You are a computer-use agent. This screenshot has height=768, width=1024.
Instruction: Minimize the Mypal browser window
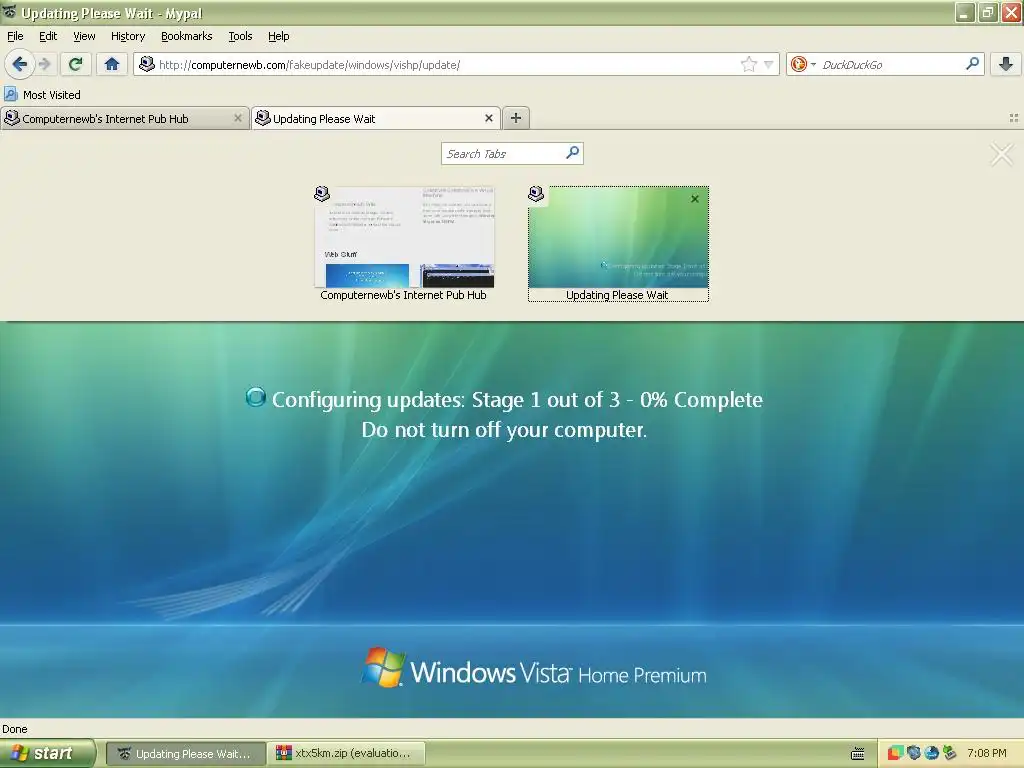(965, 12)
